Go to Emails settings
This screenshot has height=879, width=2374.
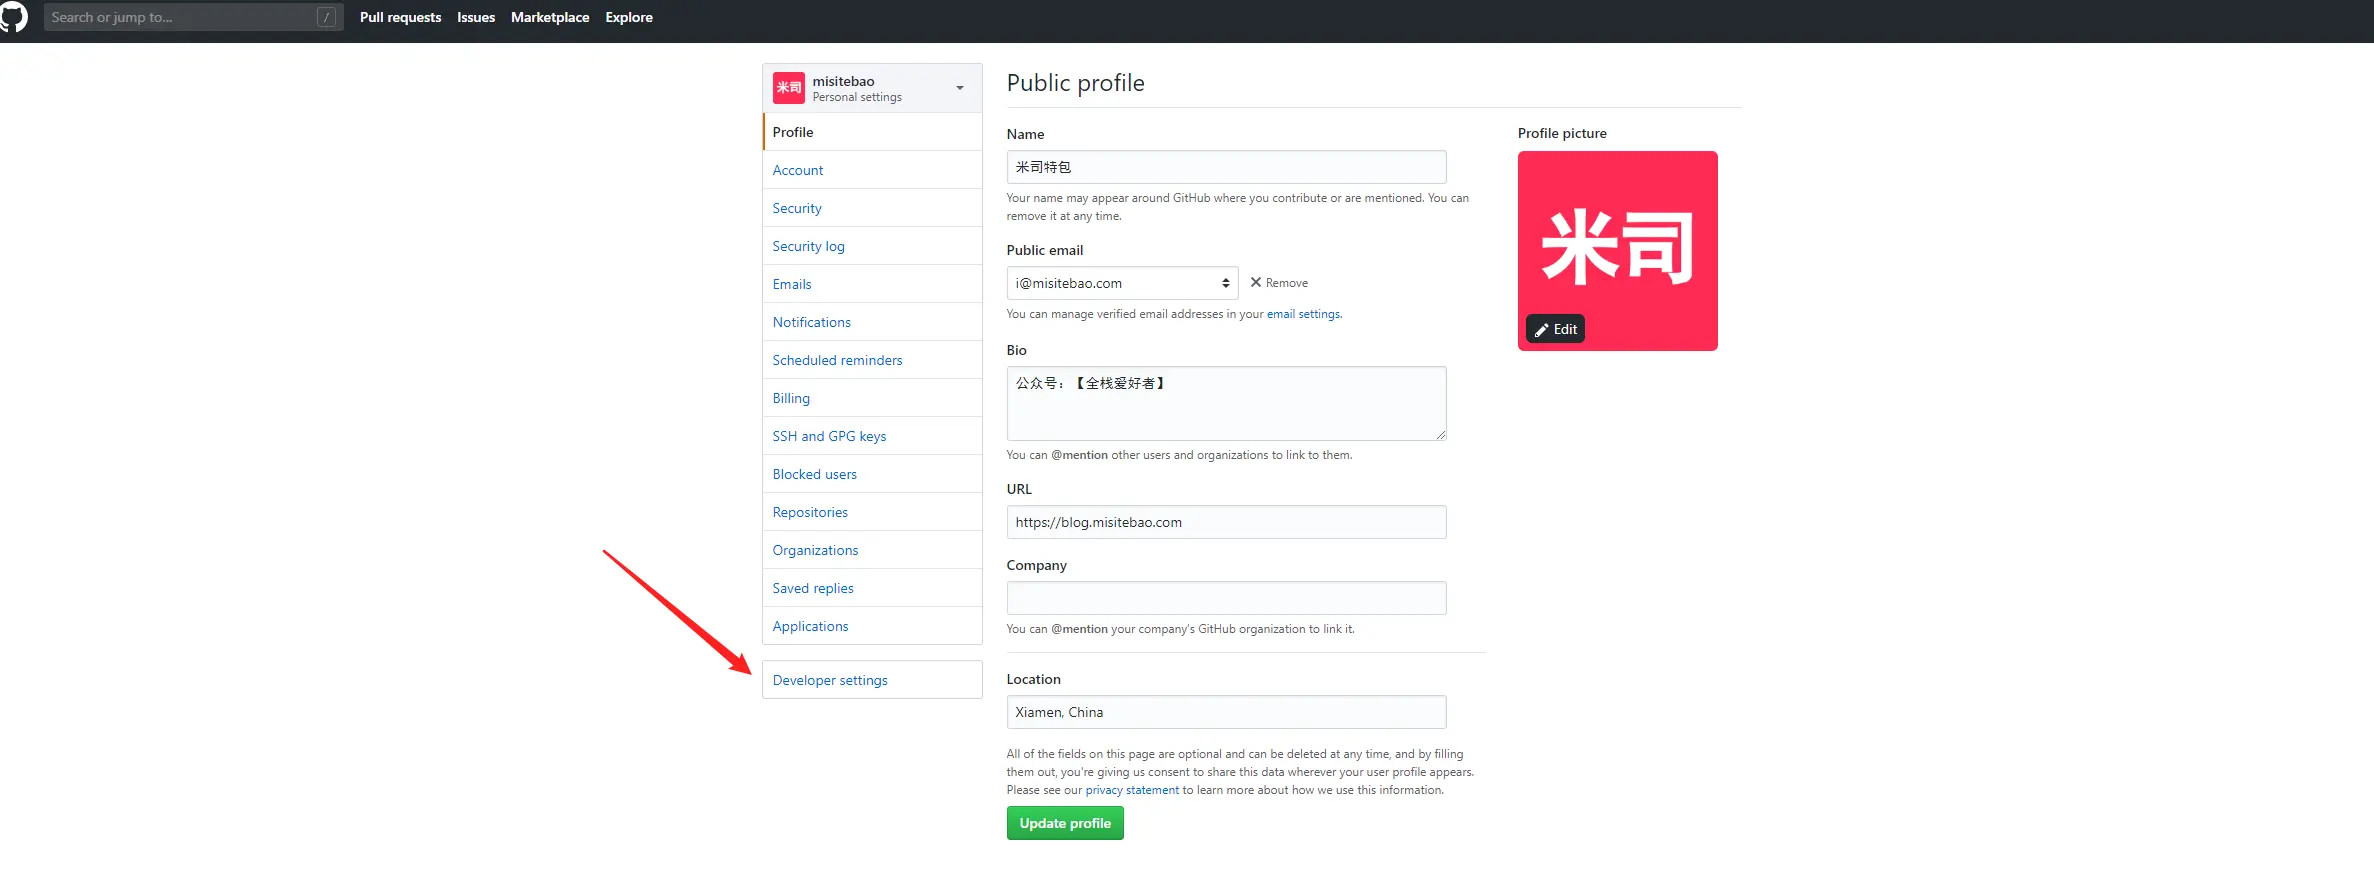872,284
